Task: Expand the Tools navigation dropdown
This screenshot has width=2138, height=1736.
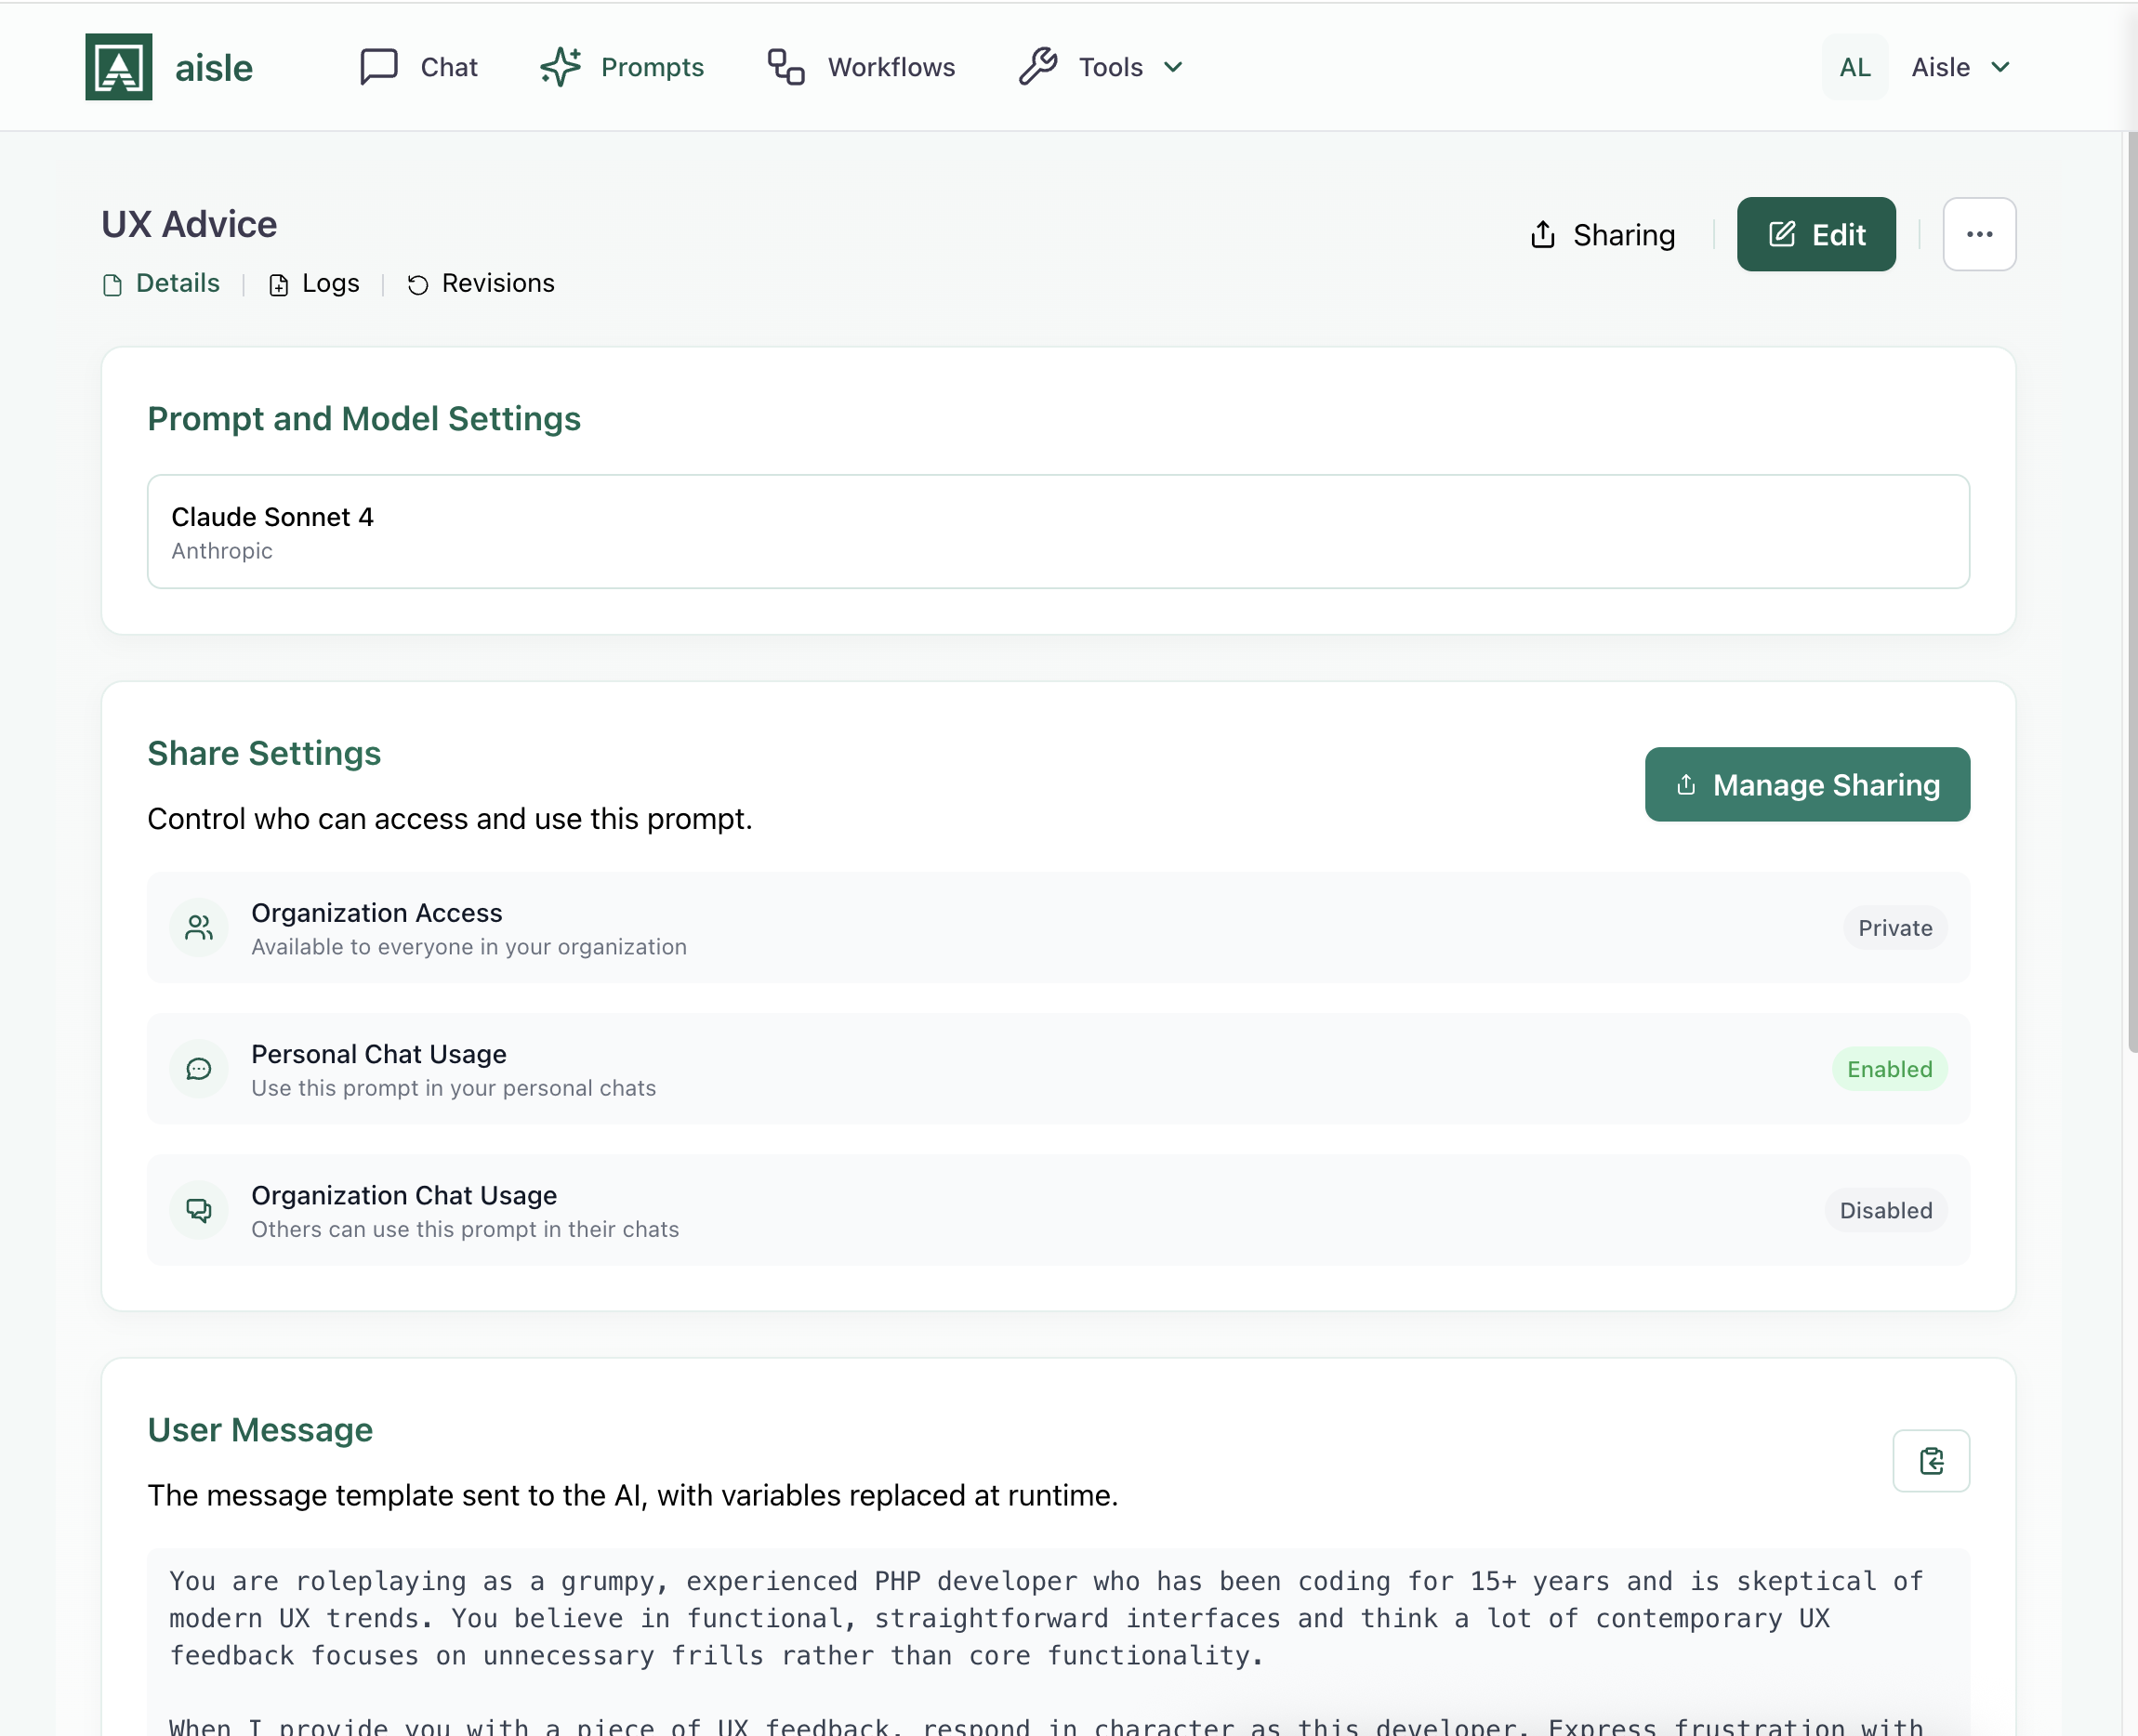Action: pos(1173,66)
